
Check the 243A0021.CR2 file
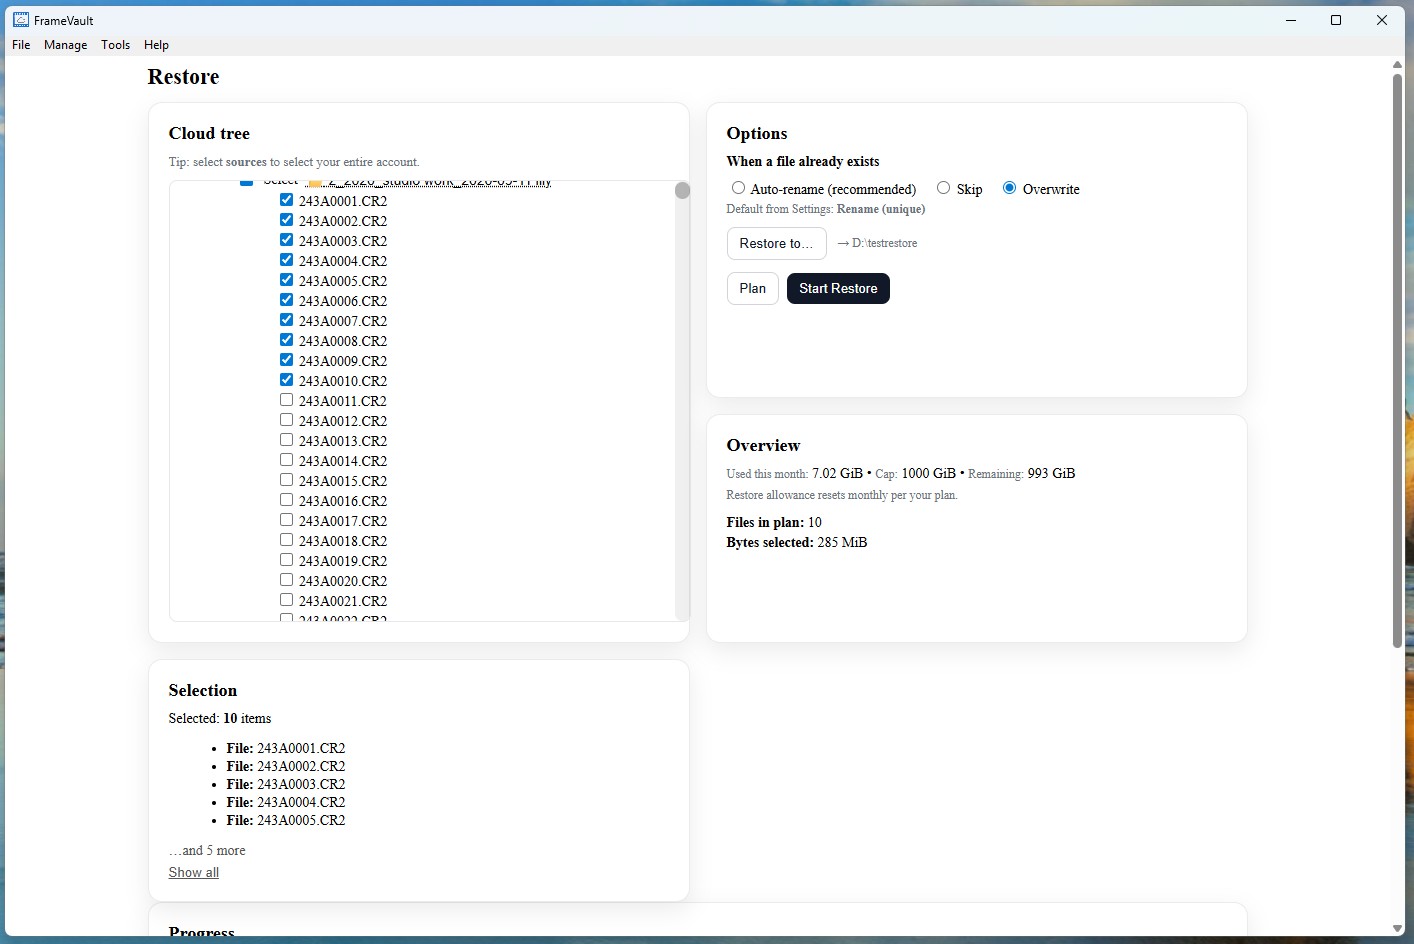pos(286,599)
